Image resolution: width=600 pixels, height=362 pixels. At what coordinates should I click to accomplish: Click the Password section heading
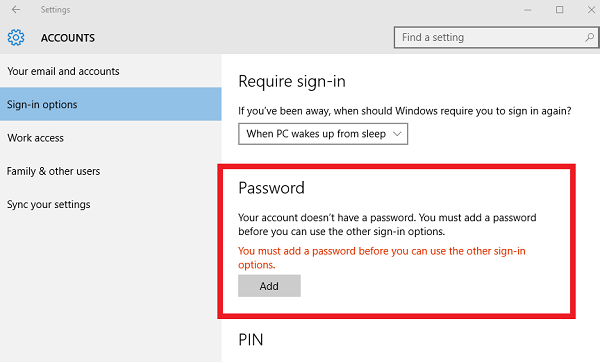pyautogui.click(x=272, y=188)
